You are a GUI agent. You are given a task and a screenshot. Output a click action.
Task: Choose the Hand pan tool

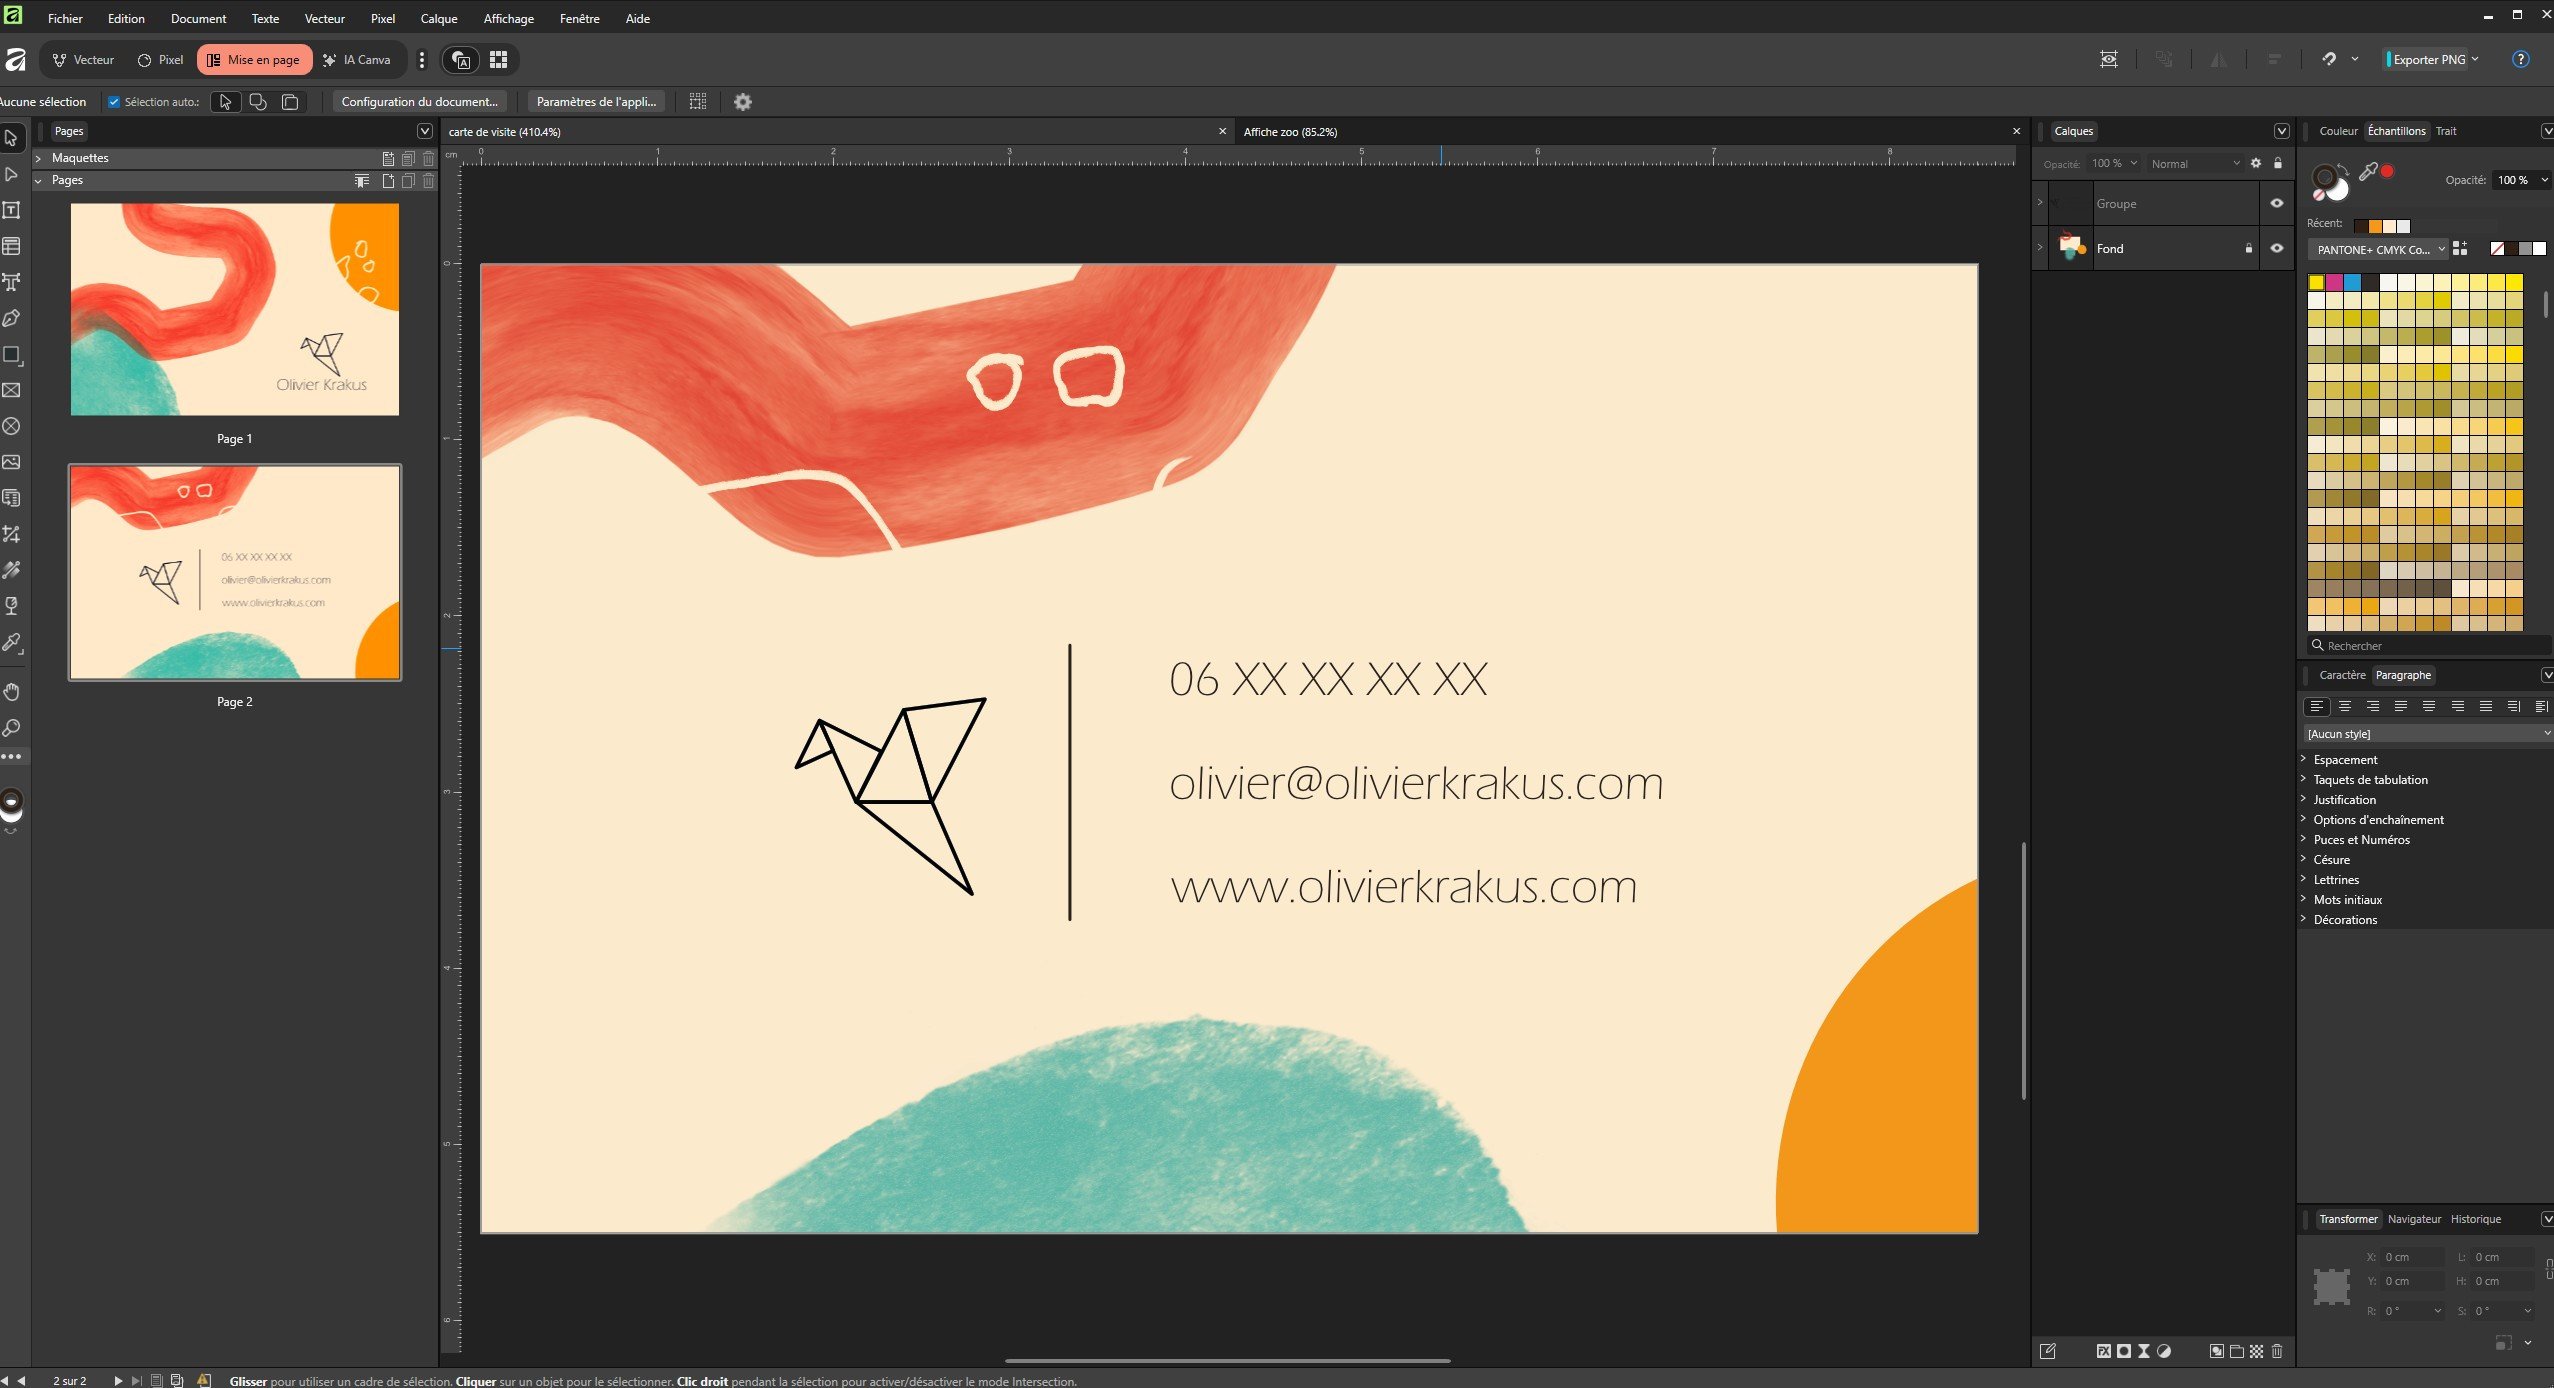click(12, 692)
